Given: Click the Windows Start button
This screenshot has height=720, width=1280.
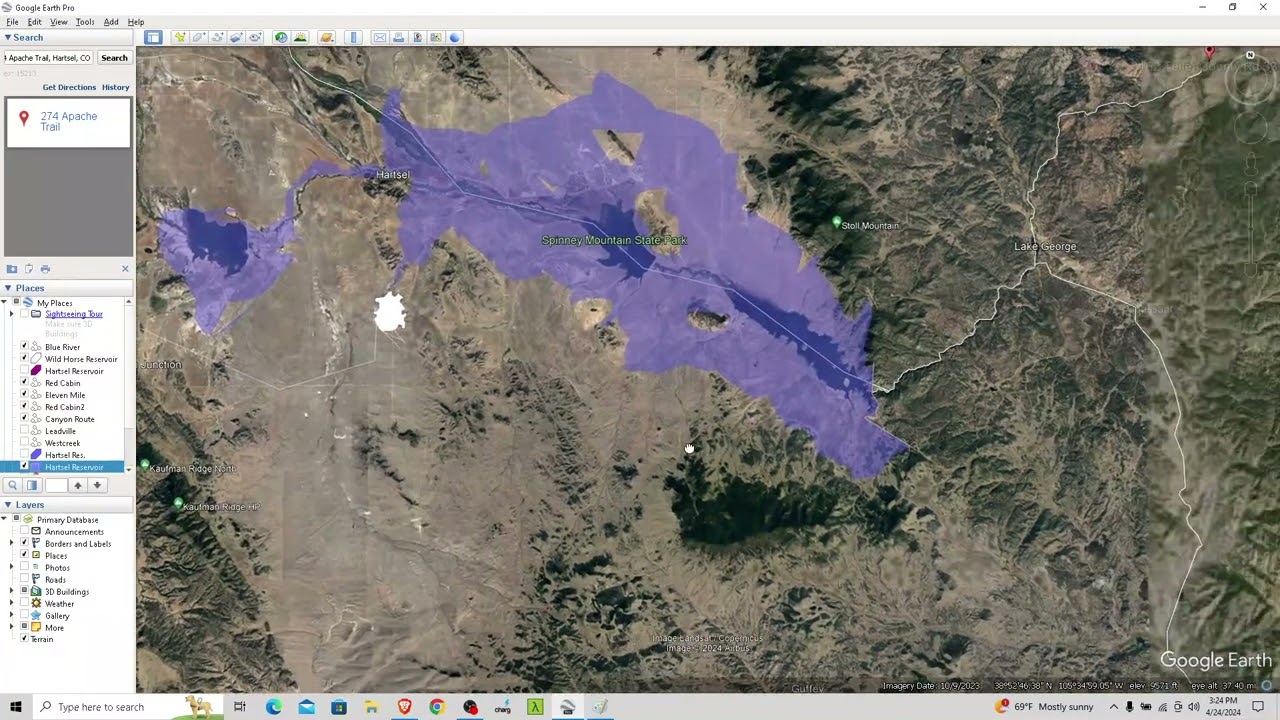Looking at the screenshot, I should (x=16, y=707).
